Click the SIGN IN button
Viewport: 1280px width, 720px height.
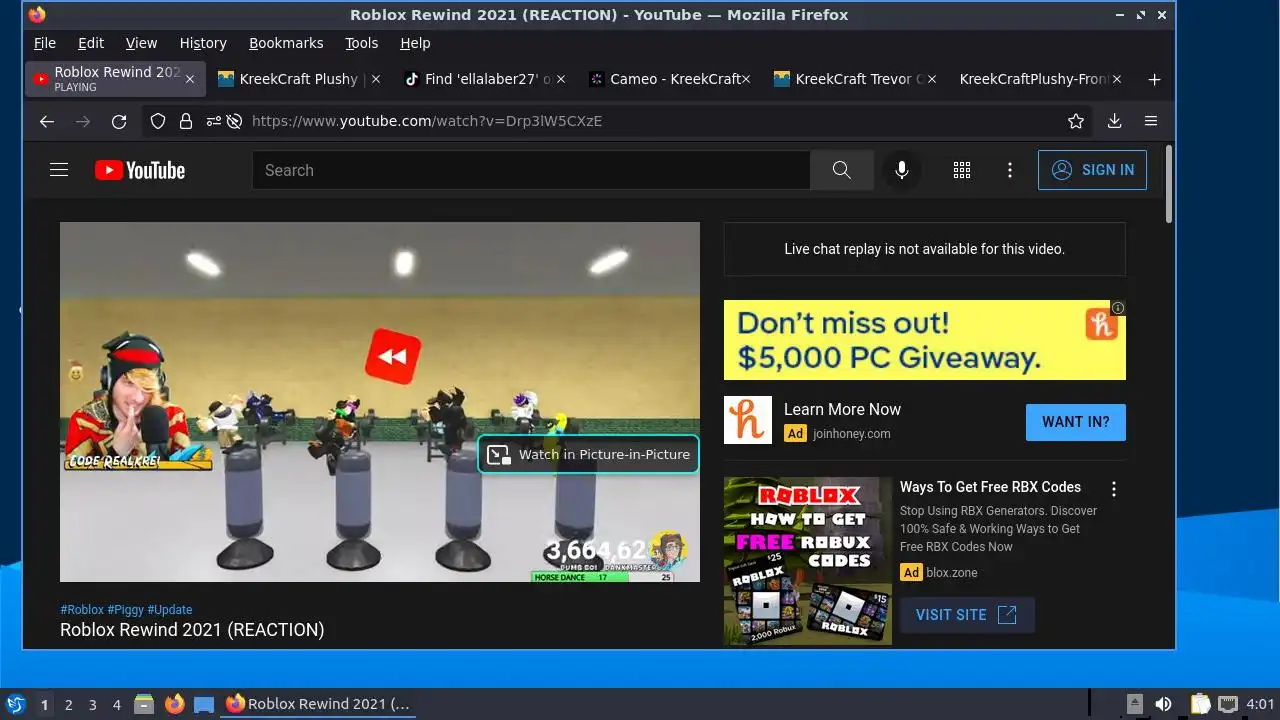(1092, 170)
